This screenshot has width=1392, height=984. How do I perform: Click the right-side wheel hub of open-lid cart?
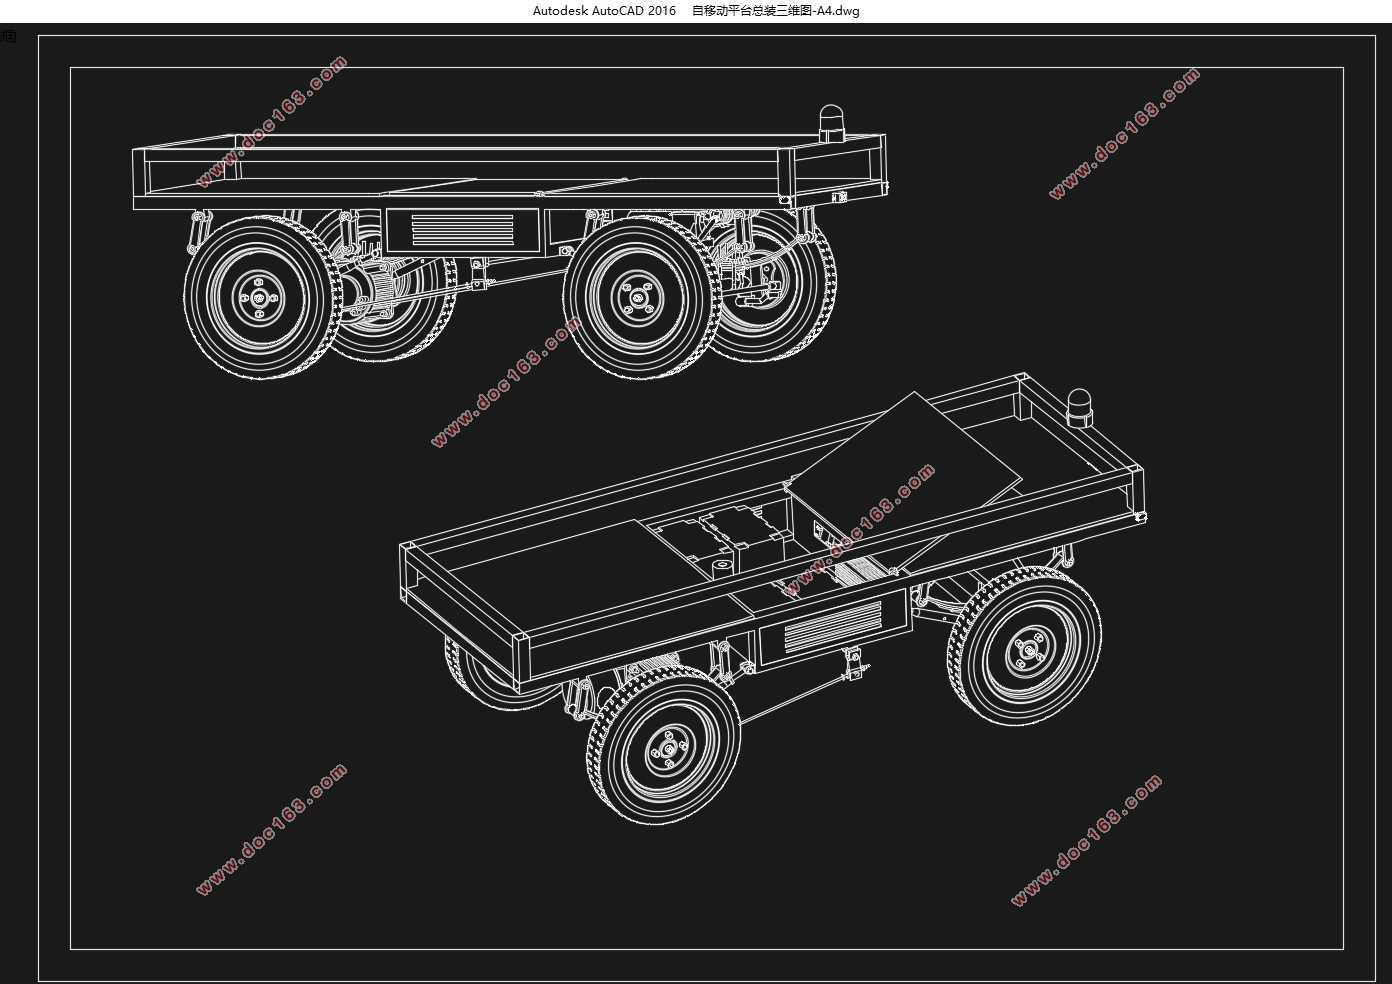click(x=1029, y=649)
